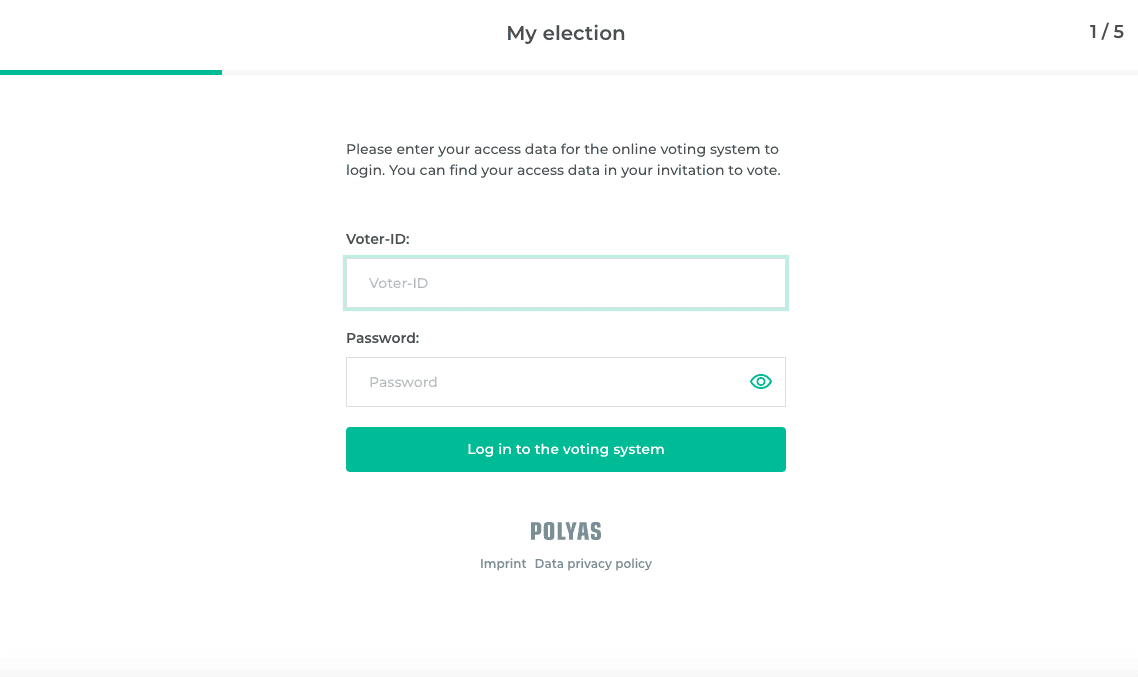Open the Imprint link

[503, 564]
